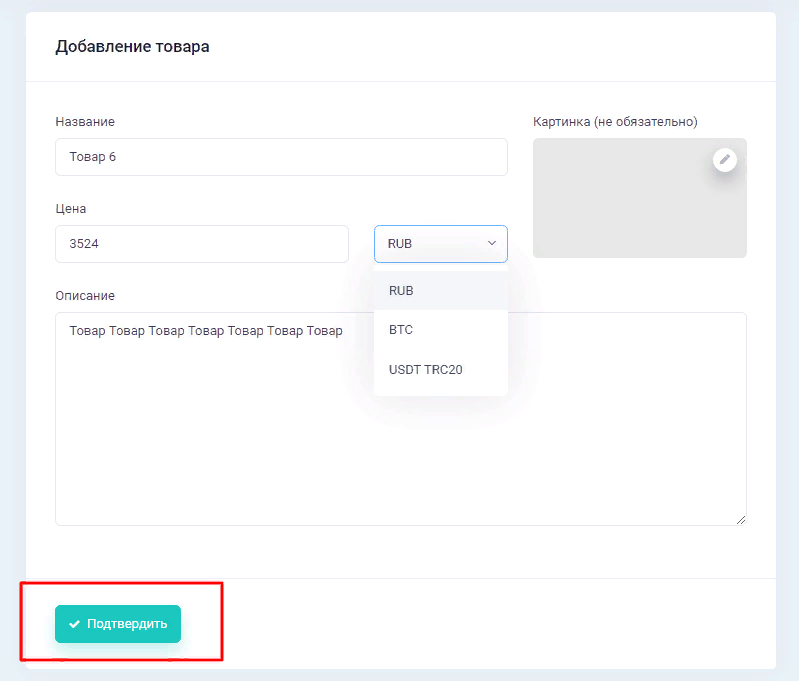The height and width of the screenshot is (681, 799).
Task: Select RUB from the currency list
Action: (401, 290)
